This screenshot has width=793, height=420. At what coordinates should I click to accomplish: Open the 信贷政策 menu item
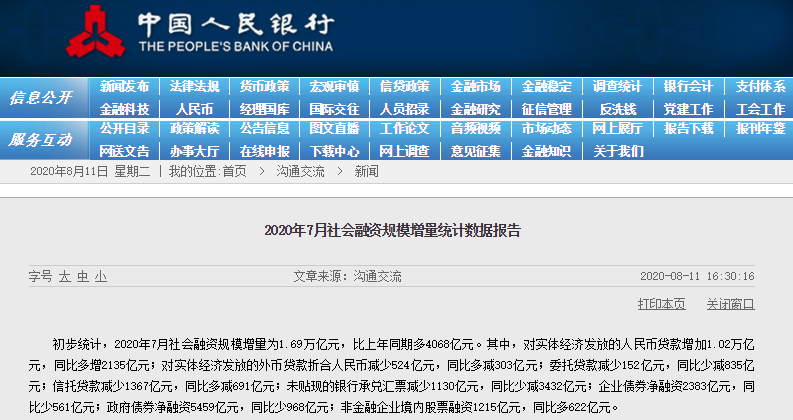405,87
